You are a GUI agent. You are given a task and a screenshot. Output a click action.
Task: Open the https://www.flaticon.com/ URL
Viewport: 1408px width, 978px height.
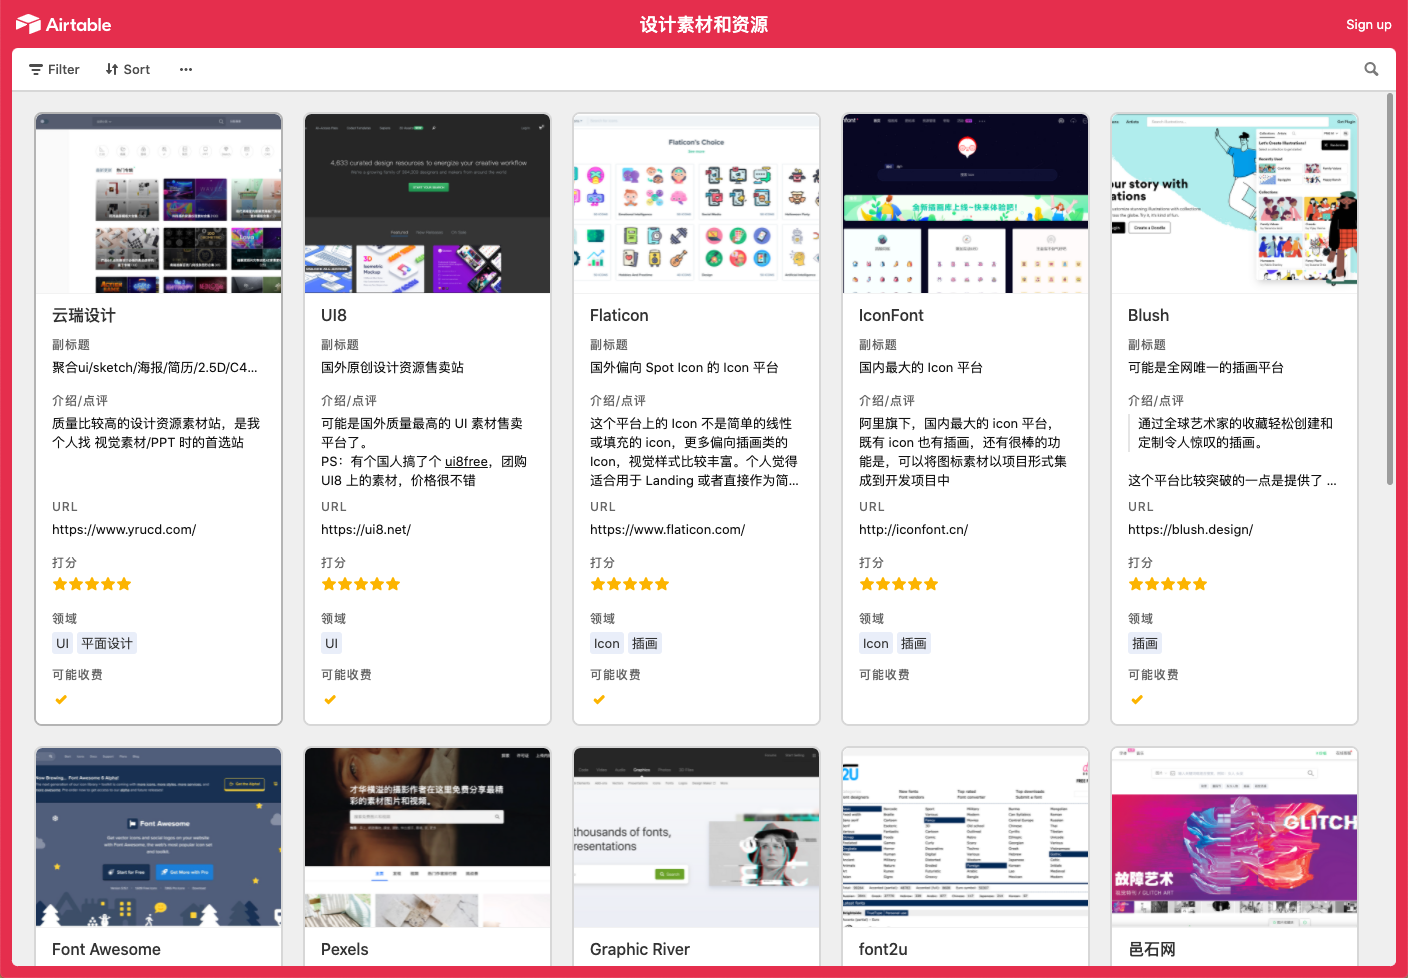pyautogui.click(x=668, y=529)
